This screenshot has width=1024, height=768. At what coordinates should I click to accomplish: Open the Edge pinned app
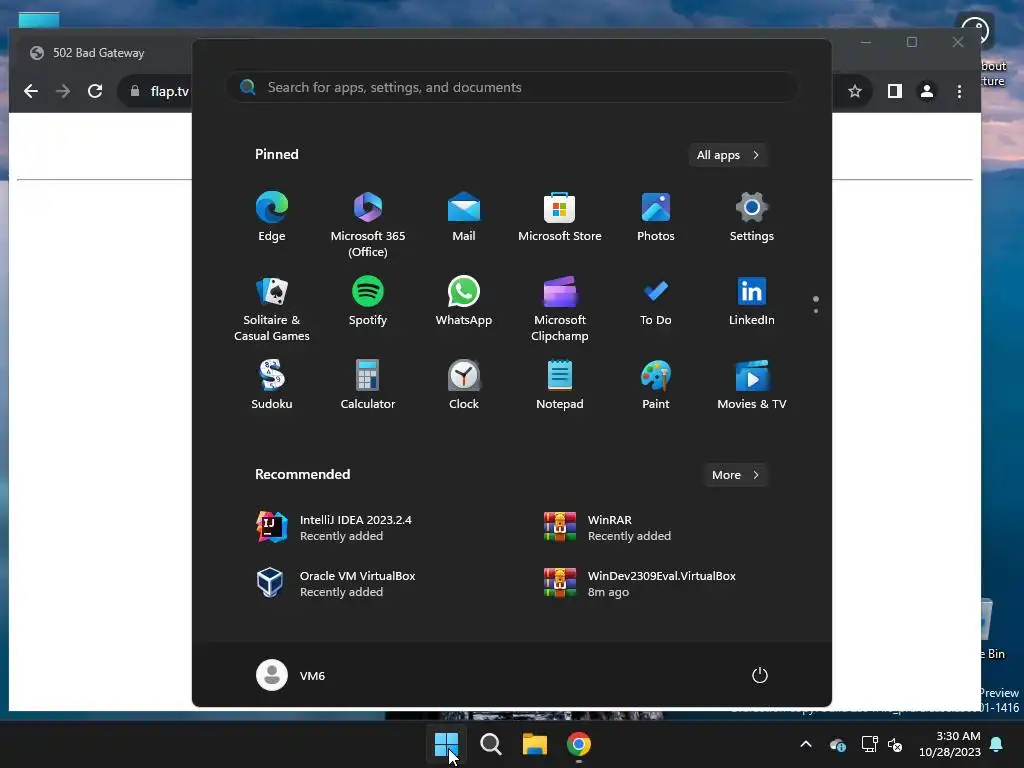coord(272,216)
